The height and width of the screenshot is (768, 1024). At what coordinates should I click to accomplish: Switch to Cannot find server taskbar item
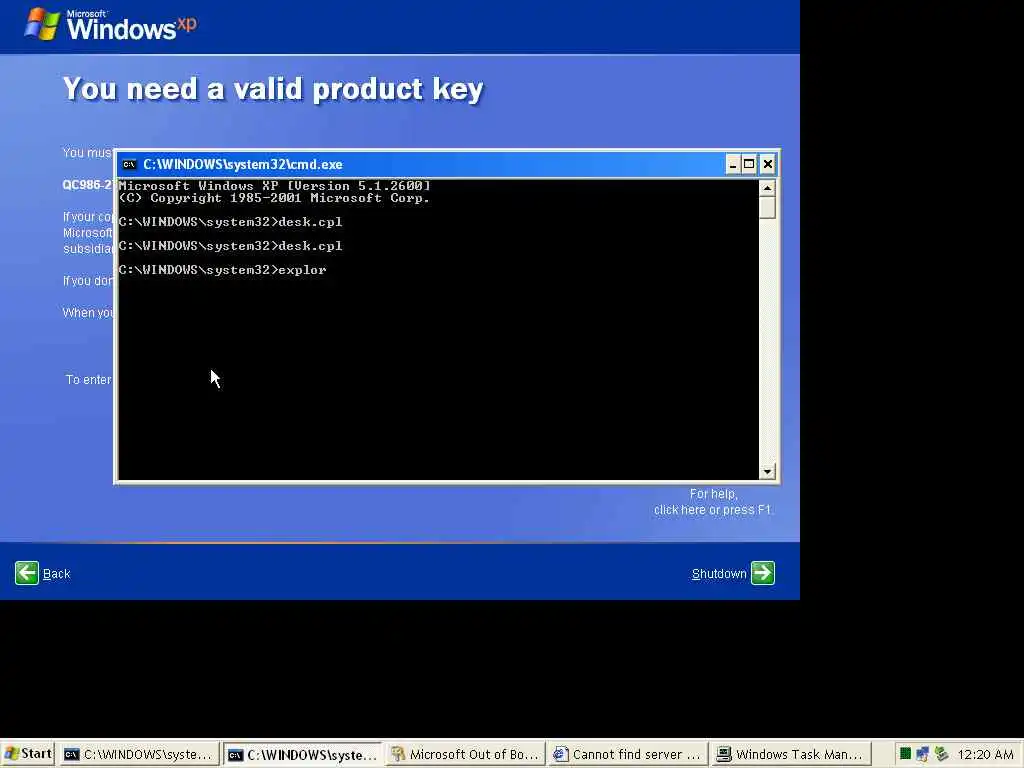click(x=628, y=754)
